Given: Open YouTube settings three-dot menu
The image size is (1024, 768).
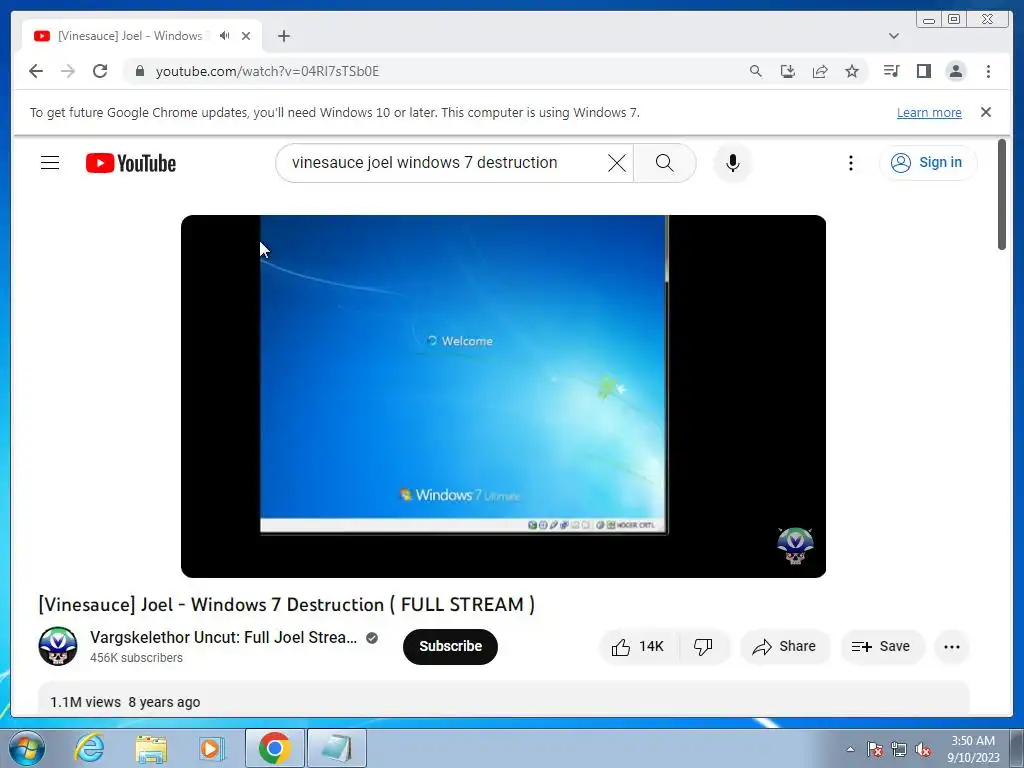Looking at the screenshot, I should [850, 163].
